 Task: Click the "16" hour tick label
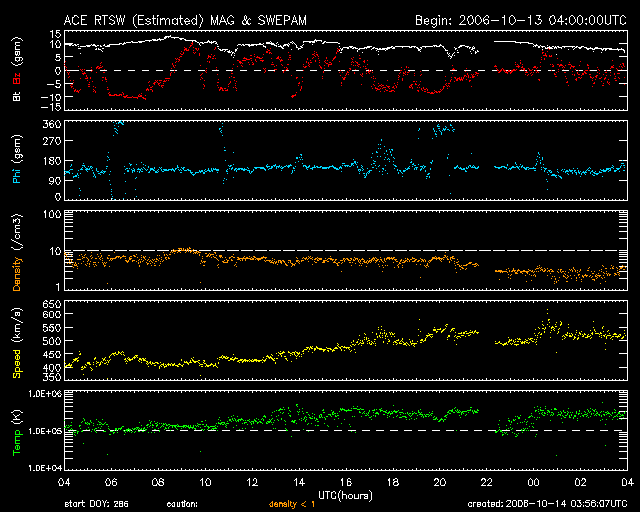346,482
